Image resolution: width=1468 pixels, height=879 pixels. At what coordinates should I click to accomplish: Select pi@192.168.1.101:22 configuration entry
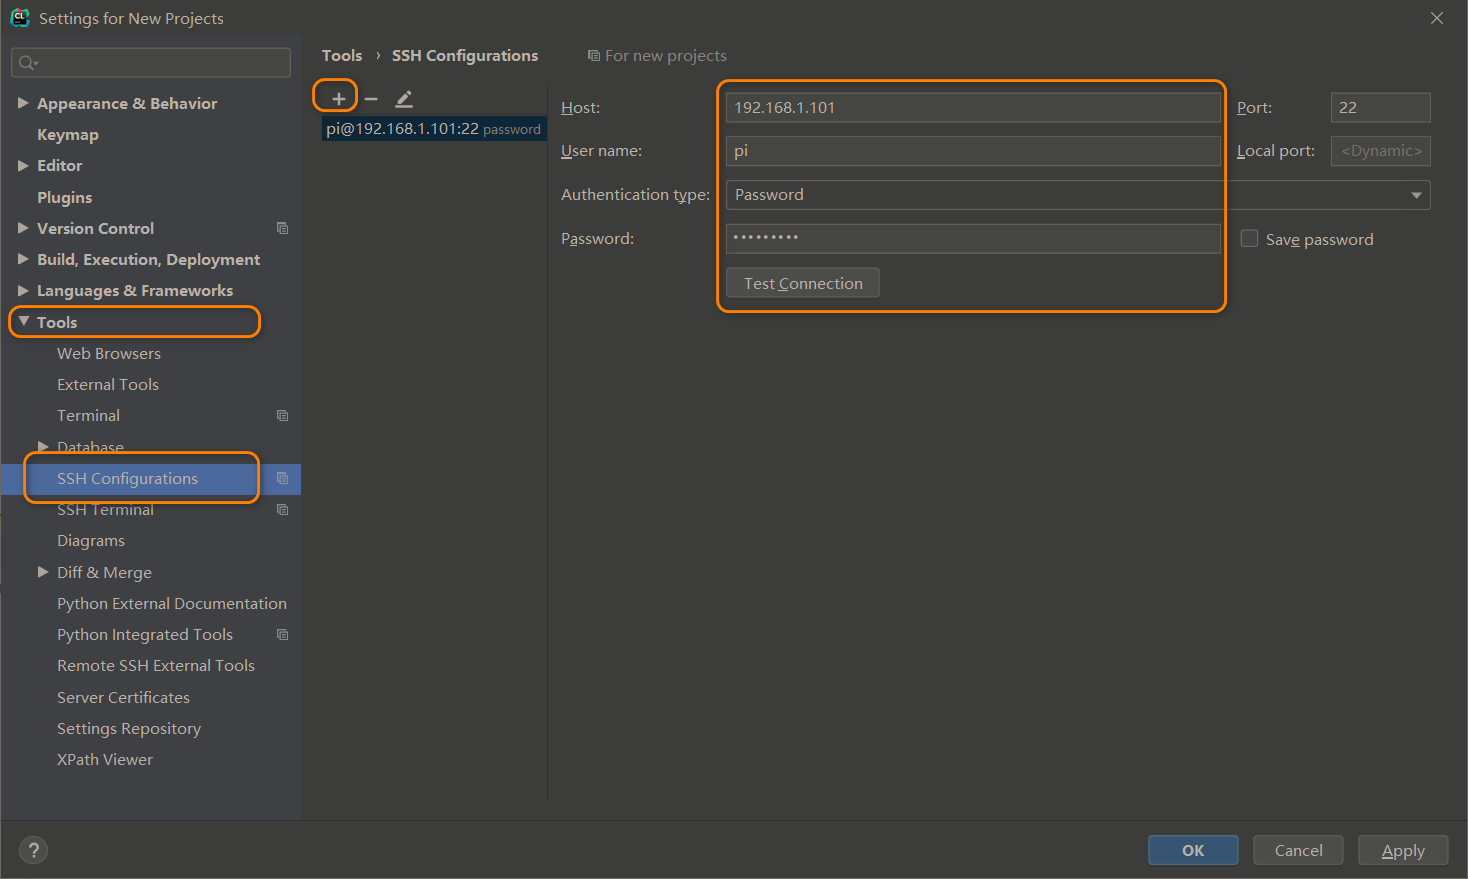(434, 129)
